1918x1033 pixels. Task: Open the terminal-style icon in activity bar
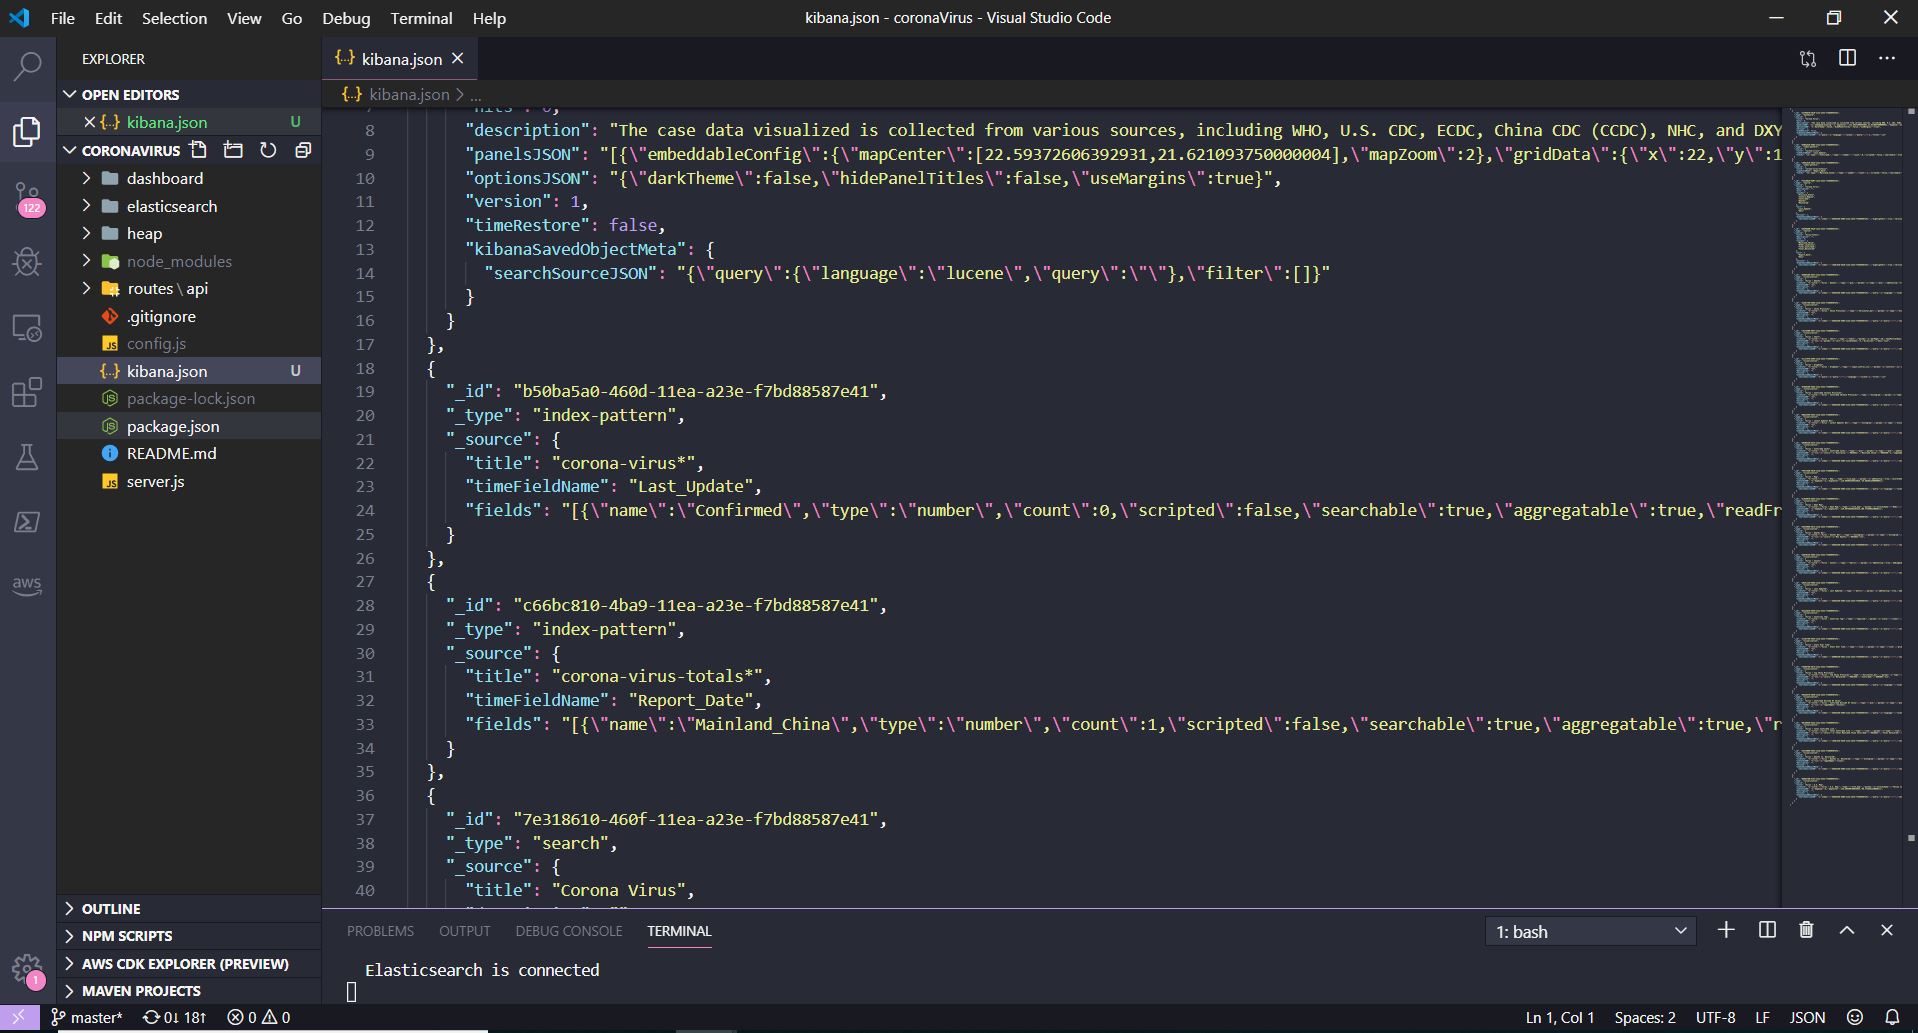pos(27,522)
